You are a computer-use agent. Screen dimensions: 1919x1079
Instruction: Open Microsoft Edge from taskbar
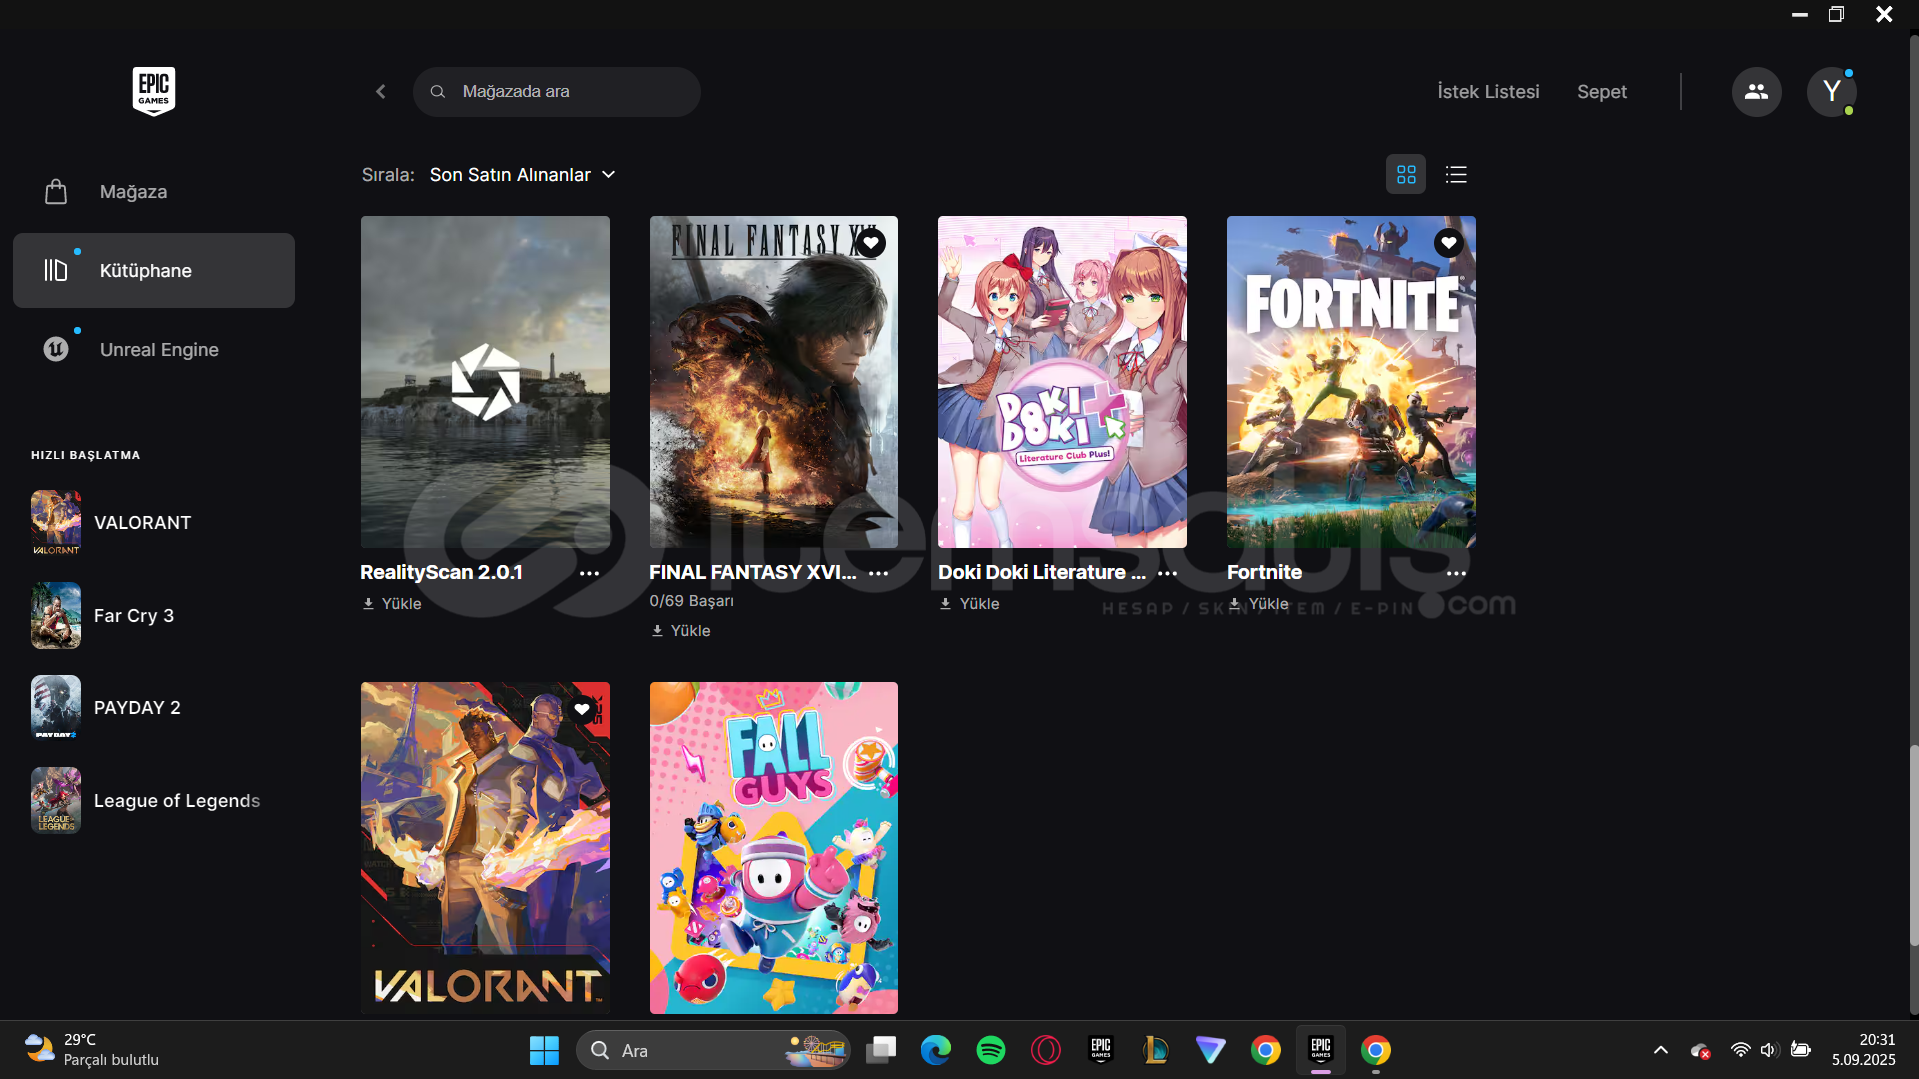click(936, 1050)
